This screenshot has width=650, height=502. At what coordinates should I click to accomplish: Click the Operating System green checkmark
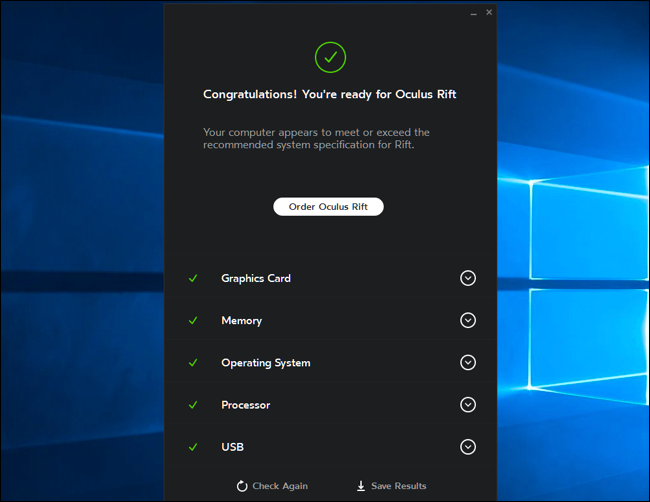(193, 363)
